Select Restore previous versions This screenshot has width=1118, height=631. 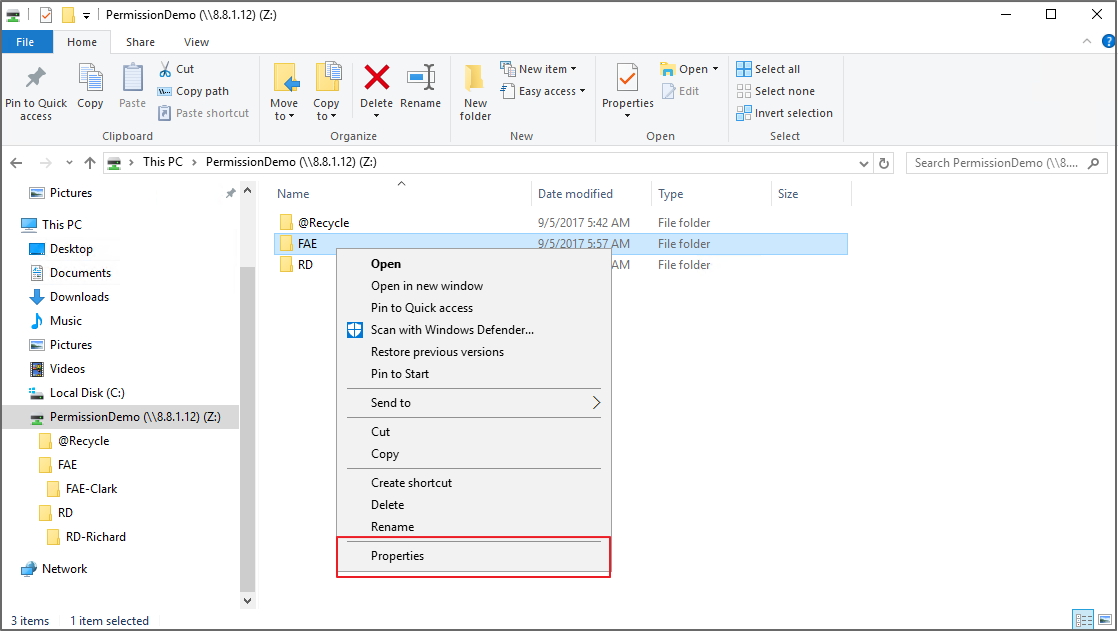pos(437,352)
